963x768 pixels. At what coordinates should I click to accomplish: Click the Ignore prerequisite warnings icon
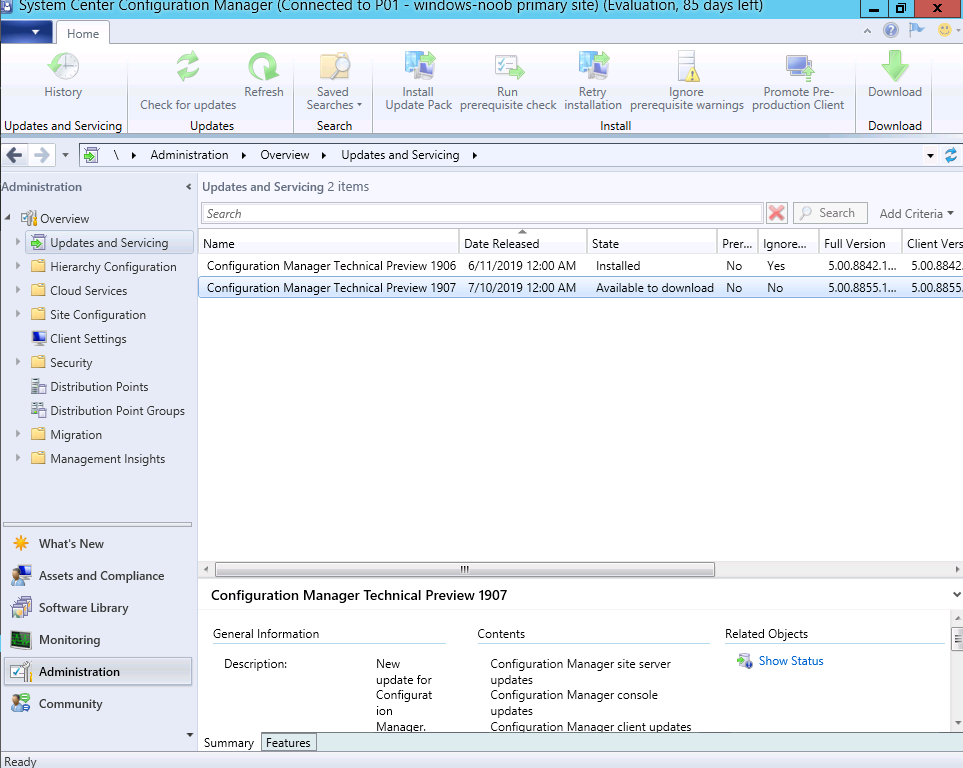coord(687,66)
